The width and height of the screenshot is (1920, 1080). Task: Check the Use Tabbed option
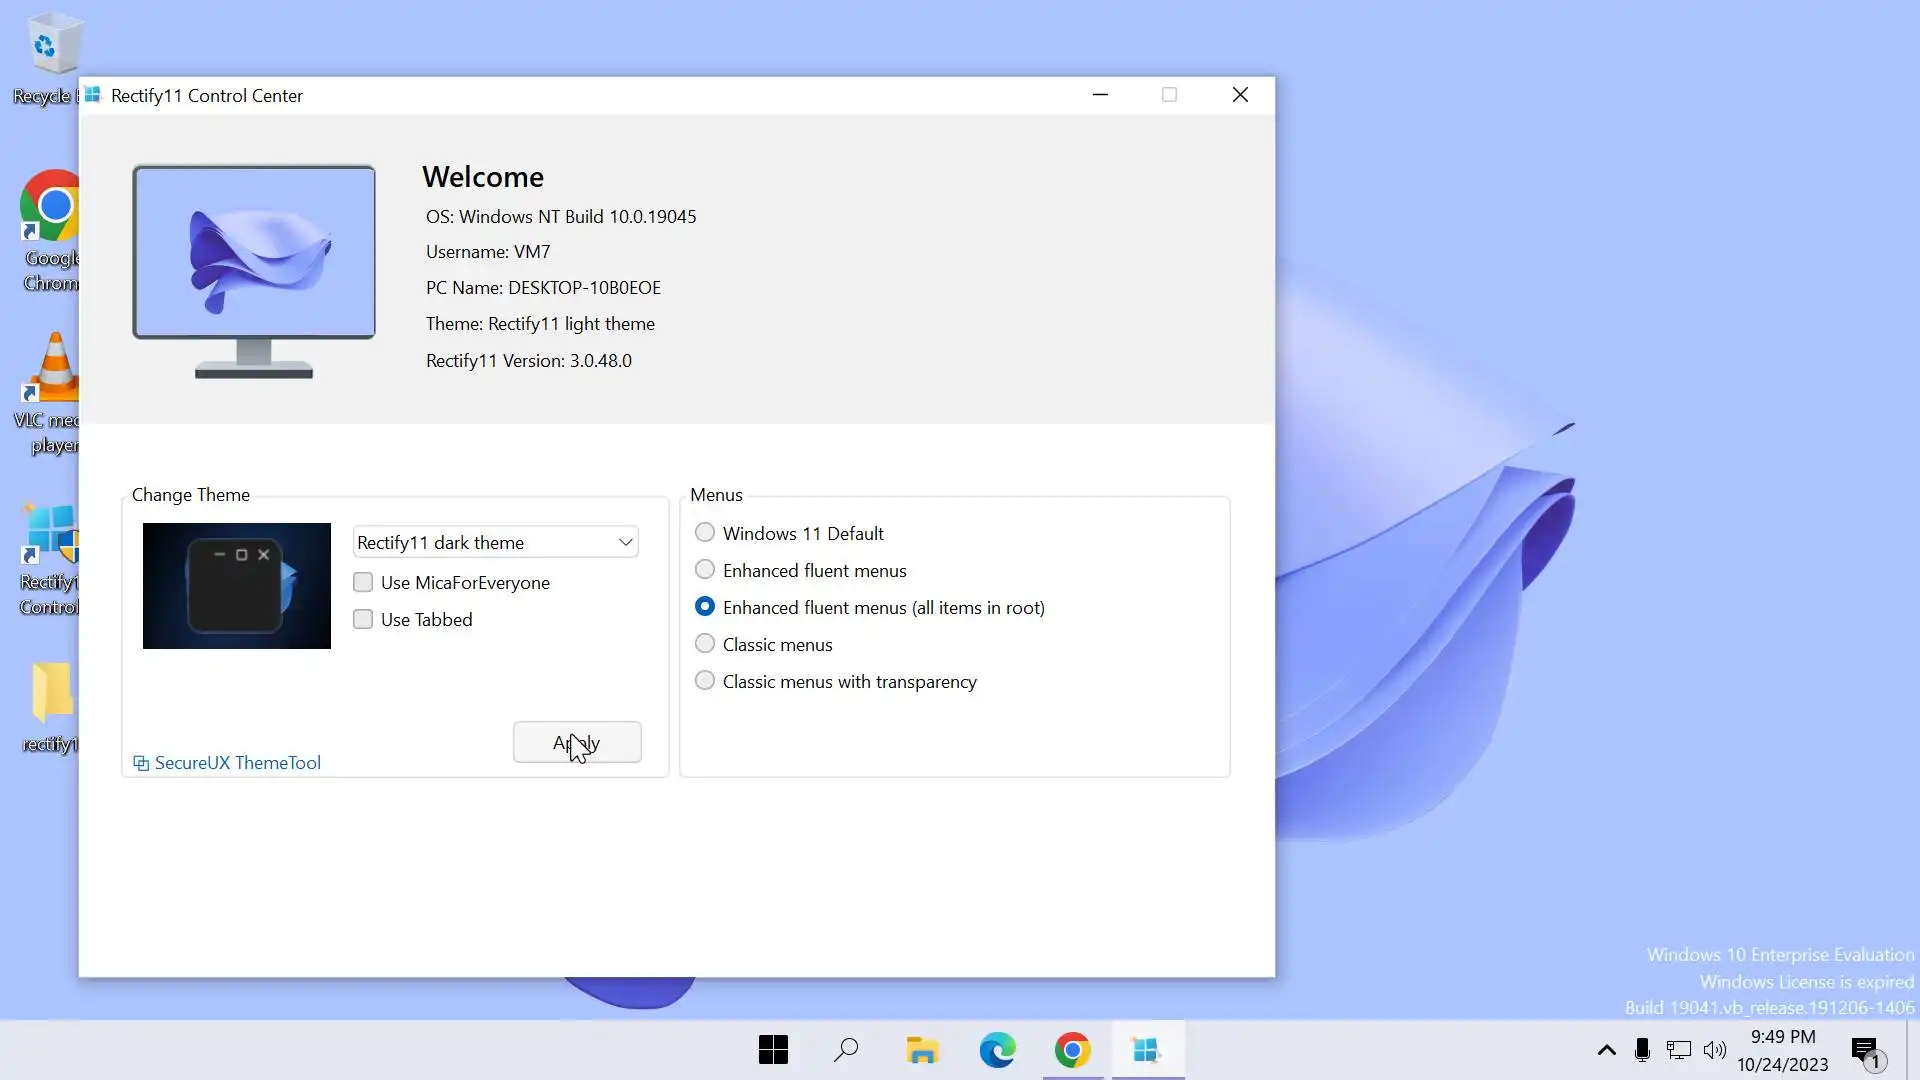(363, 619)
